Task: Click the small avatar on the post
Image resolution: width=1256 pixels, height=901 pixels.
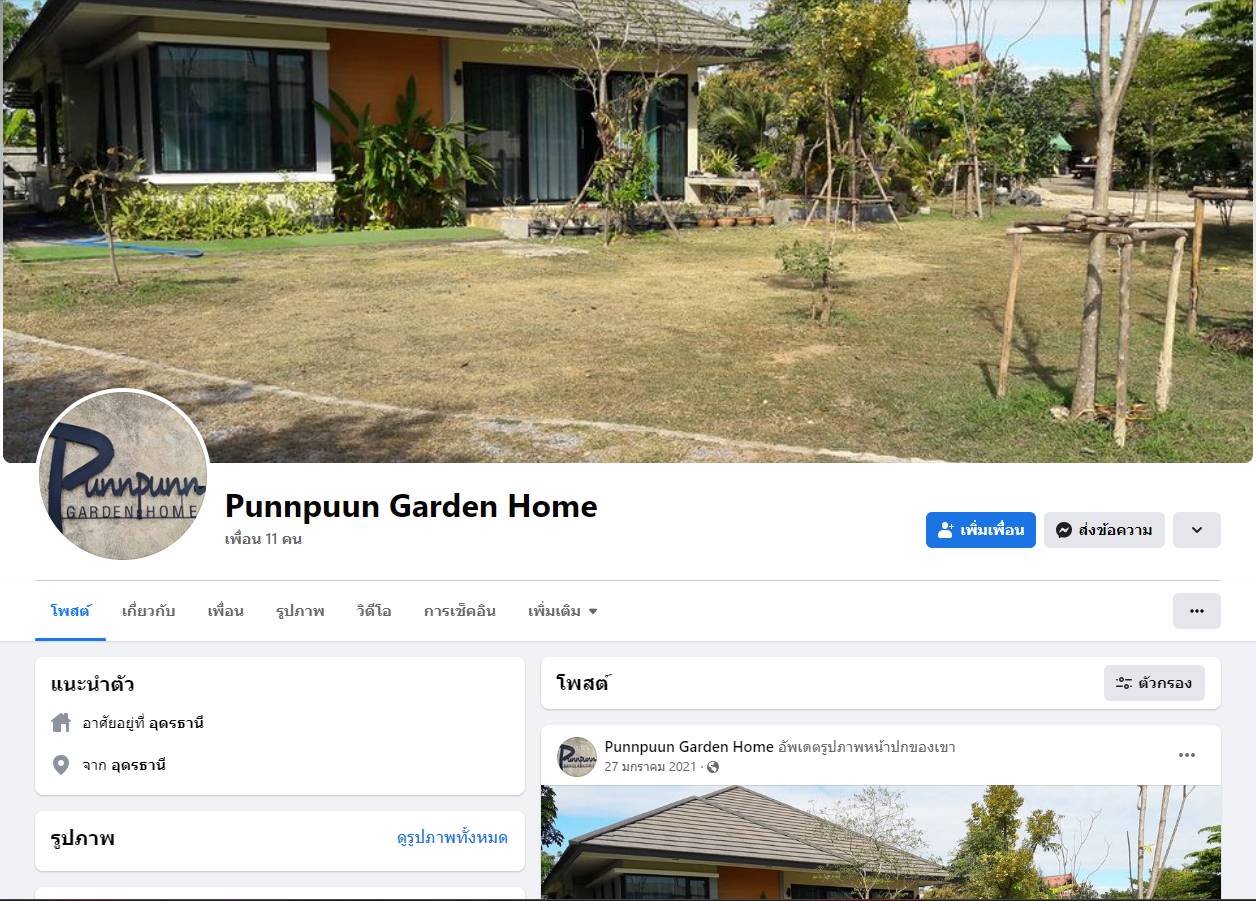Action: pos(577,757)
